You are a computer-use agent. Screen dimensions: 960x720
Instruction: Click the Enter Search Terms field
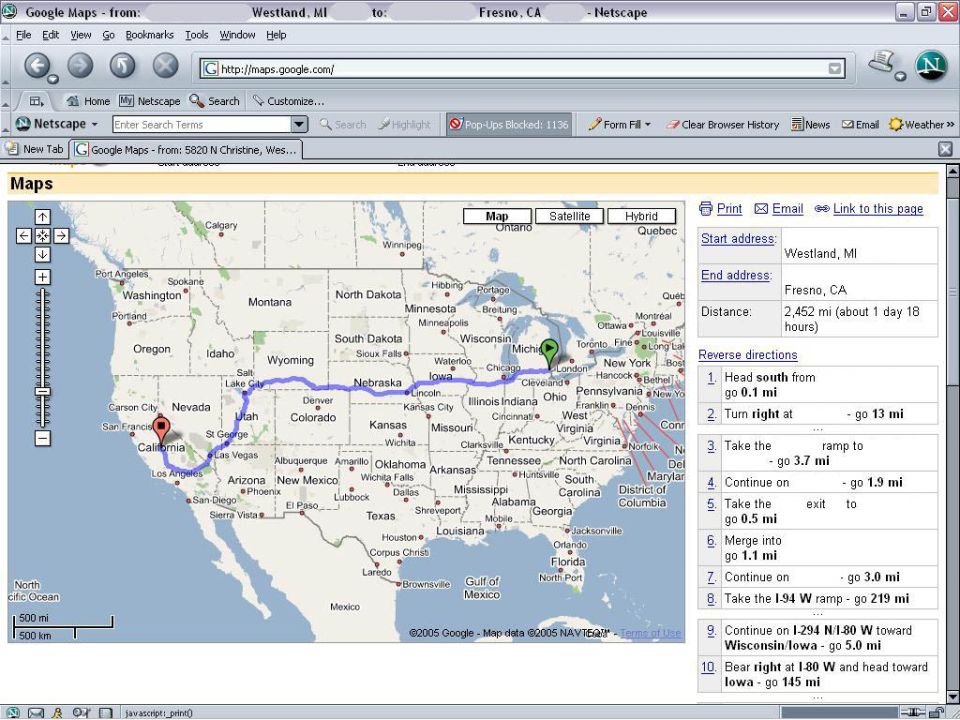point(201,124)
